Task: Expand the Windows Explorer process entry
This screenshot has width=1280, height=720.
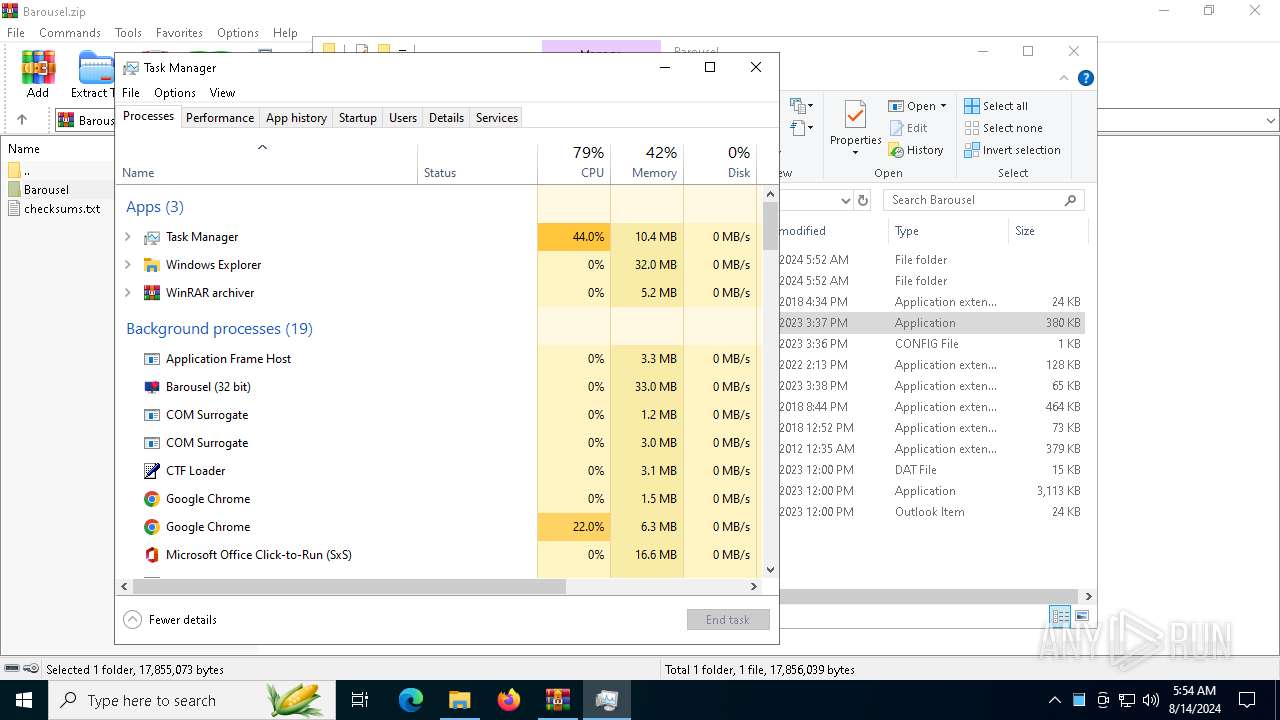Action: click(128, 265)
